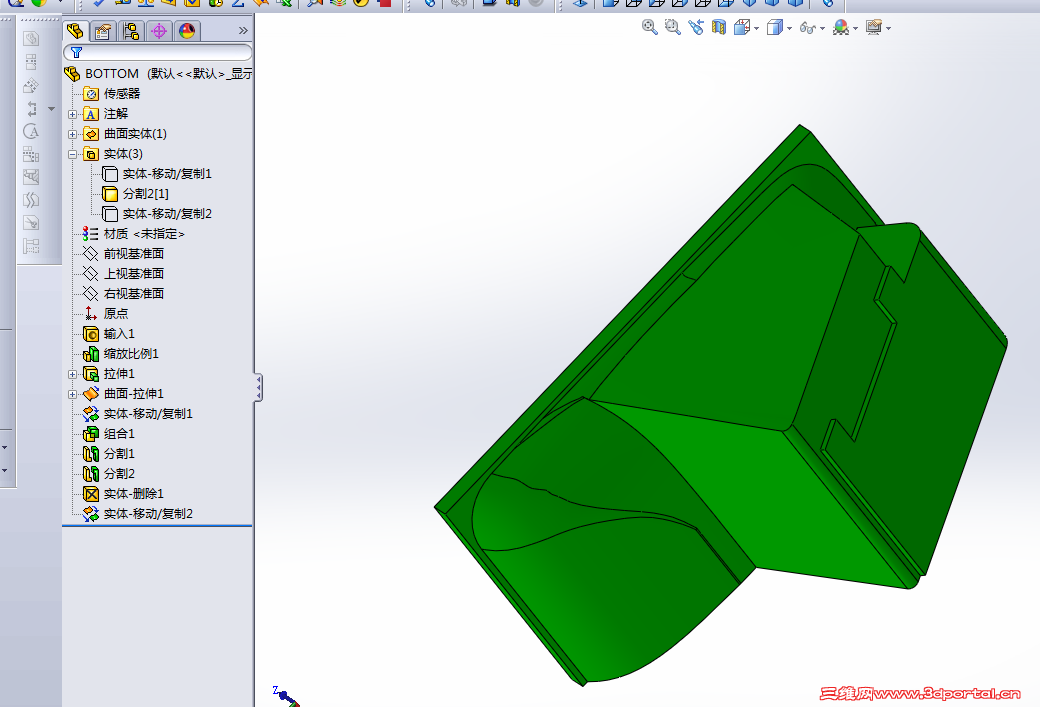The width and height of the screenshot is (1040, 707).
Task: Open the DisplayManager color ball tab
Action: 187,31
